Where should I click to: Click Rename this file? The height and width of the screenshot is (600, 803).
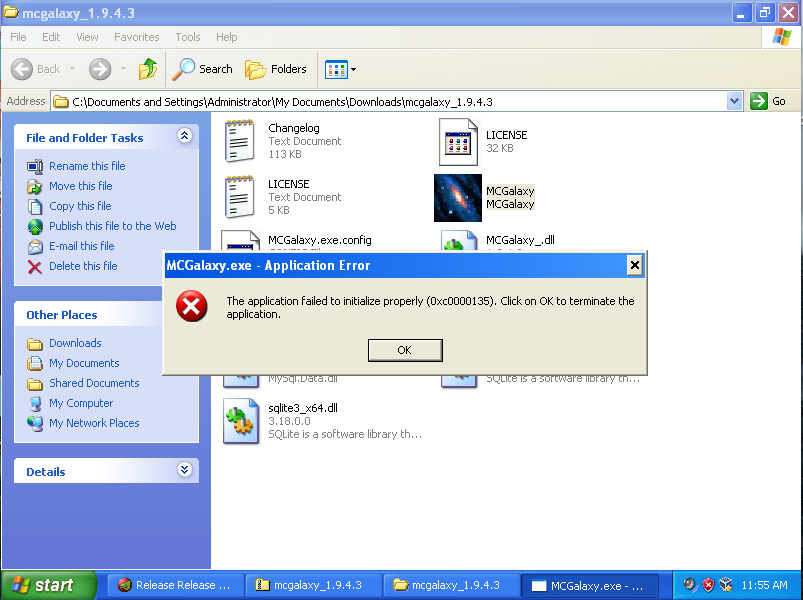pos(87,166)
